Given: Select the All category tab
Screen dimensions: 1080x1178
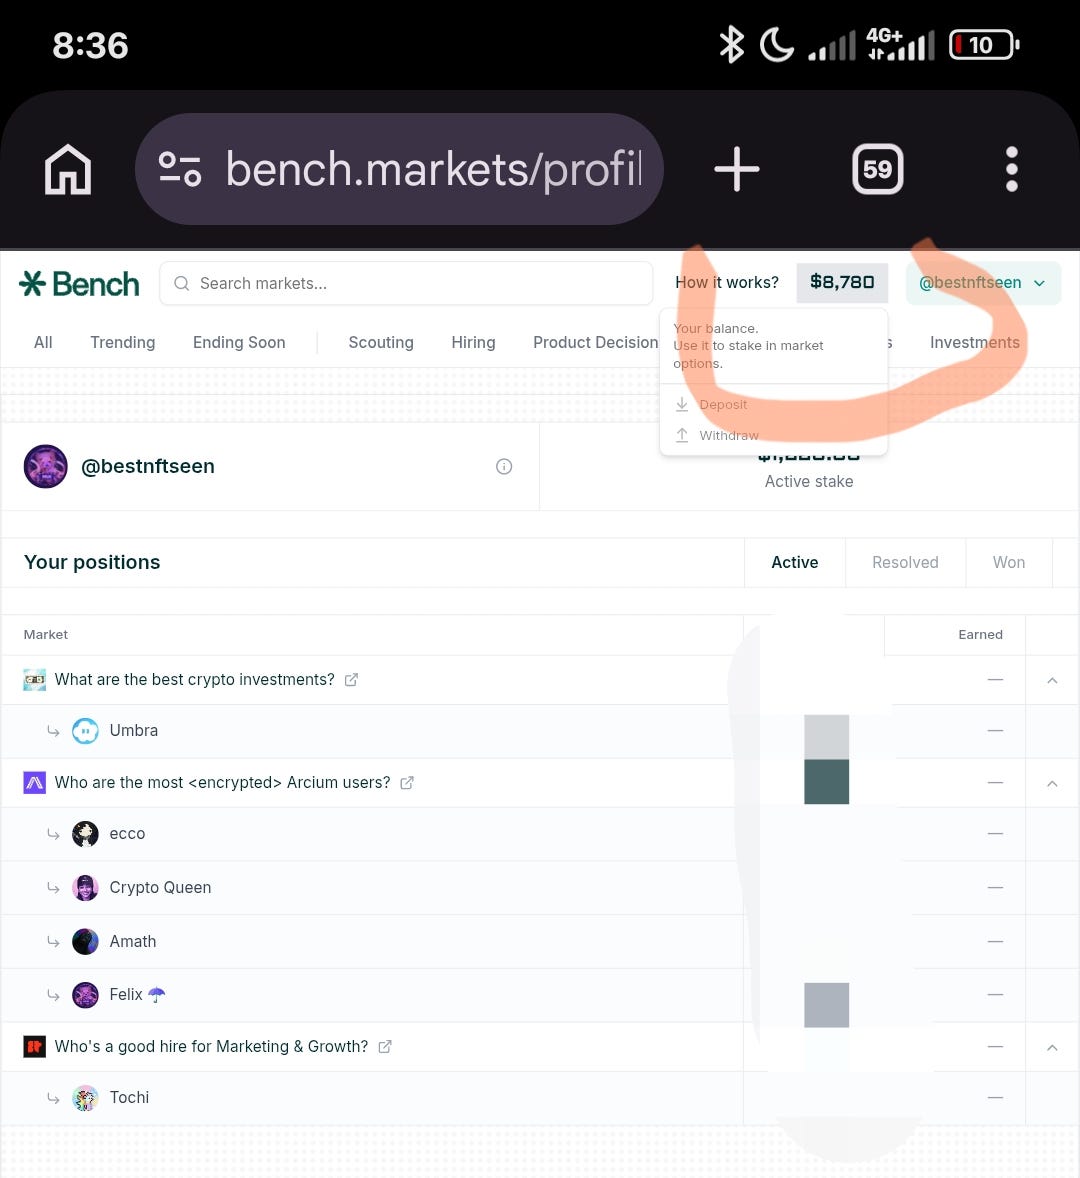Looking at the screenshot, I should pos(43,343).
